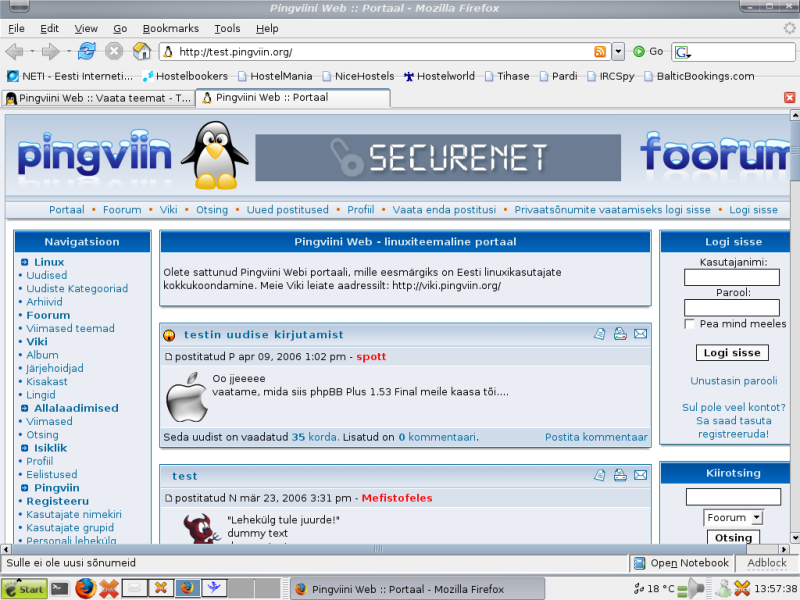The height and width of the screenshot is (600, 800).
Task: Click 'Kasutajate nimekiri' in the sidebar
Action: [73, 514]
